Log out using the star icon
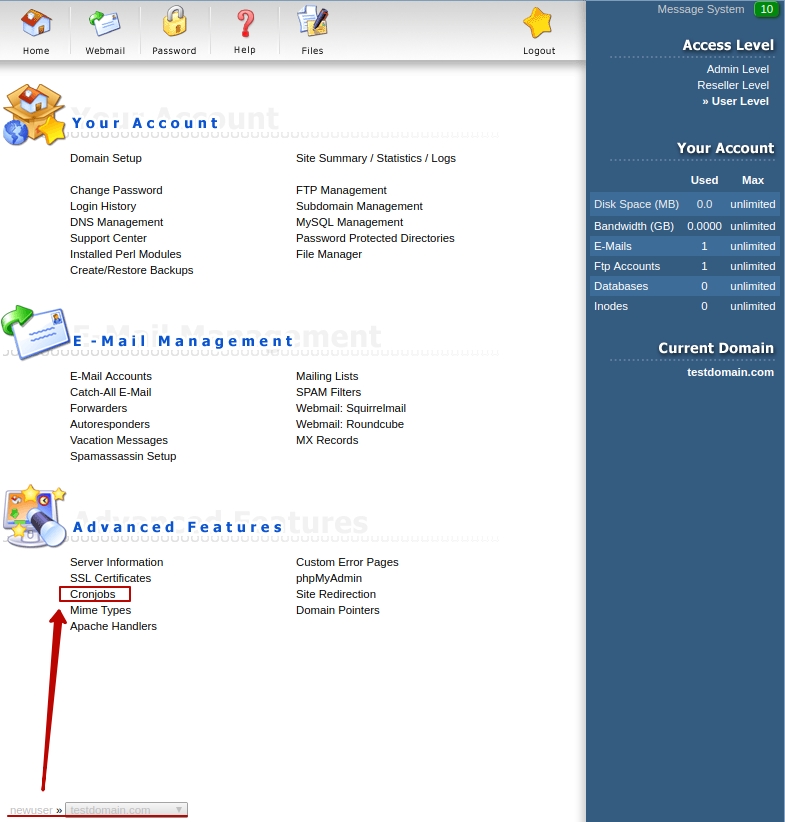785x822 pixels. click(x=538, y=23)
